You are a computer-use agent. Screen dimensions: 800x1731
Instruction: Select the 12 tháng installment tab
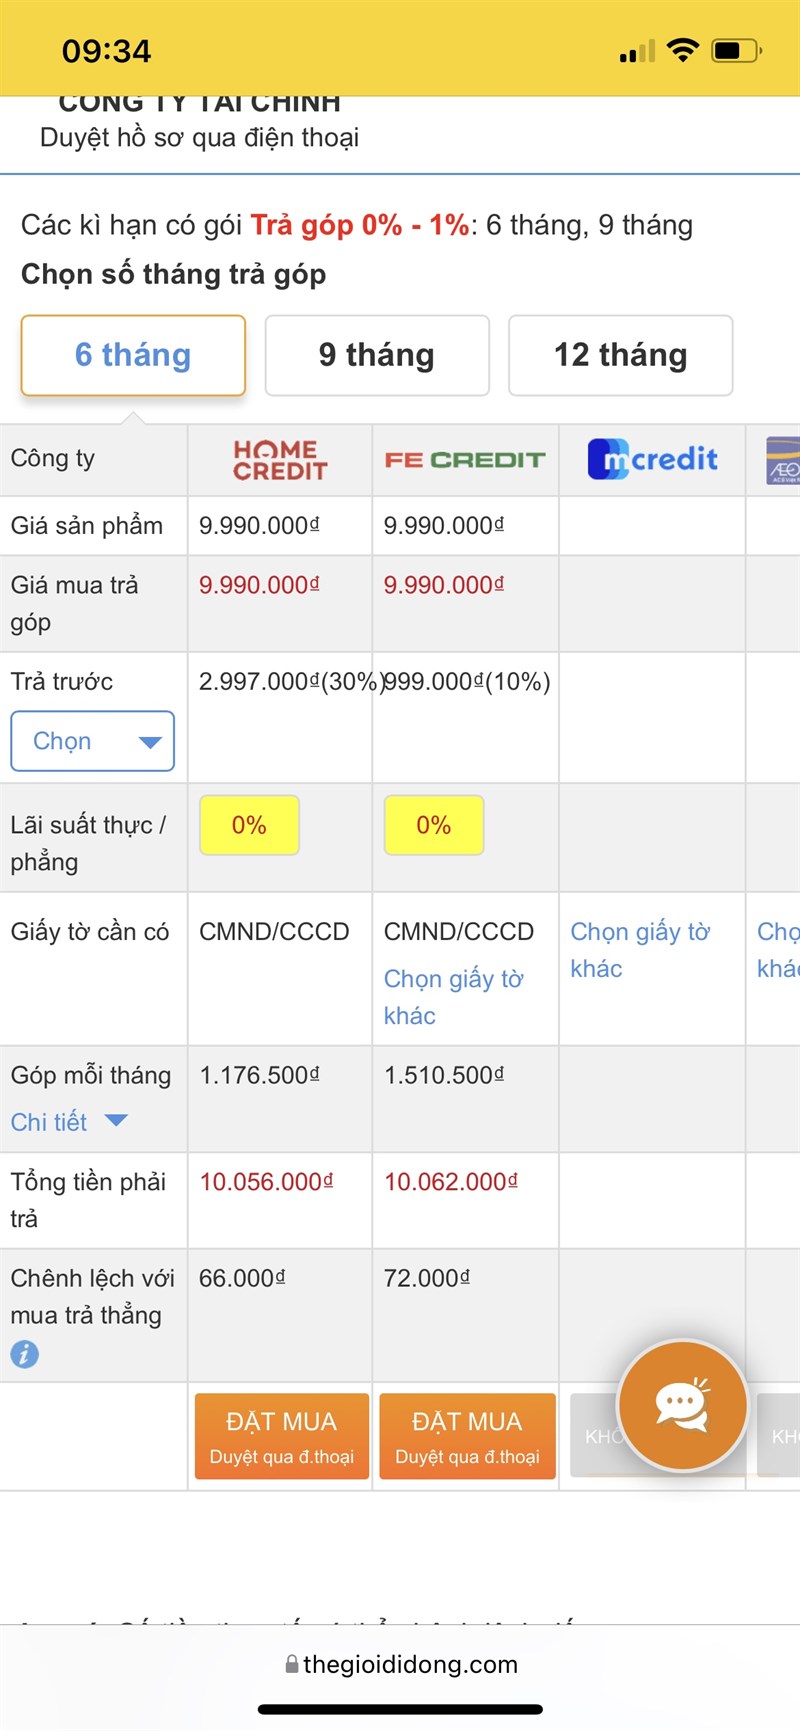coord(621,355)
